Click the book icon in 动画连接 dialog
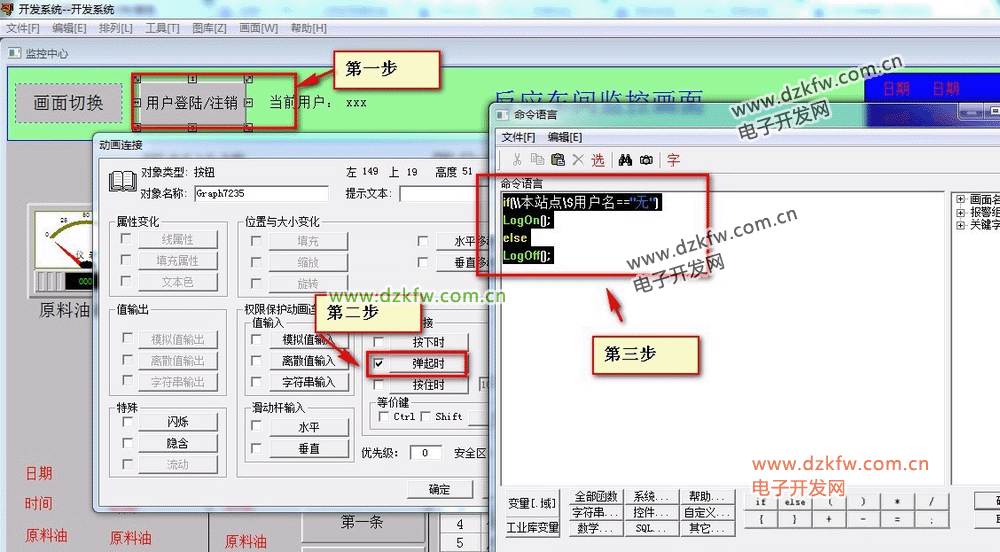 coord(122,182)
